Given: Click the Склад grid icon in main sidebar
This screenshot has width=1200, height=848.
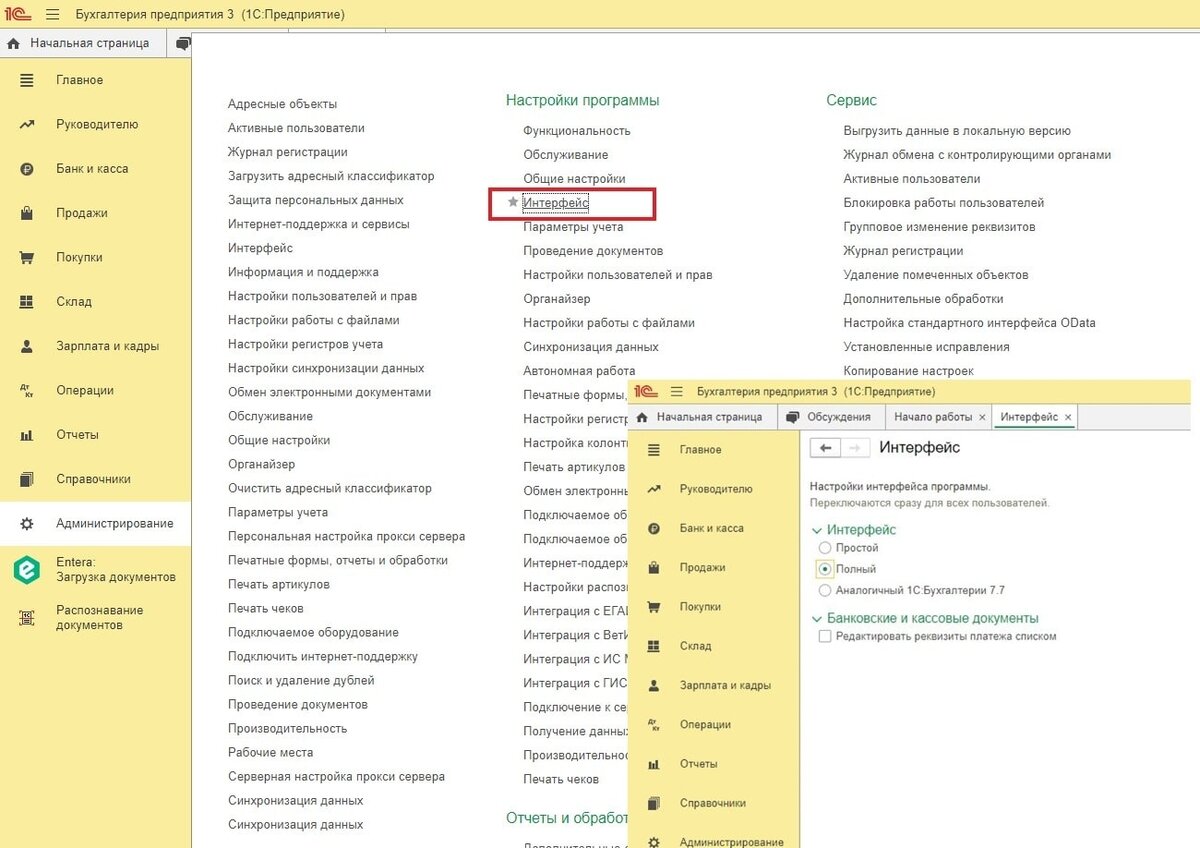Looking at the screenshot, I should tap(27, 302).
